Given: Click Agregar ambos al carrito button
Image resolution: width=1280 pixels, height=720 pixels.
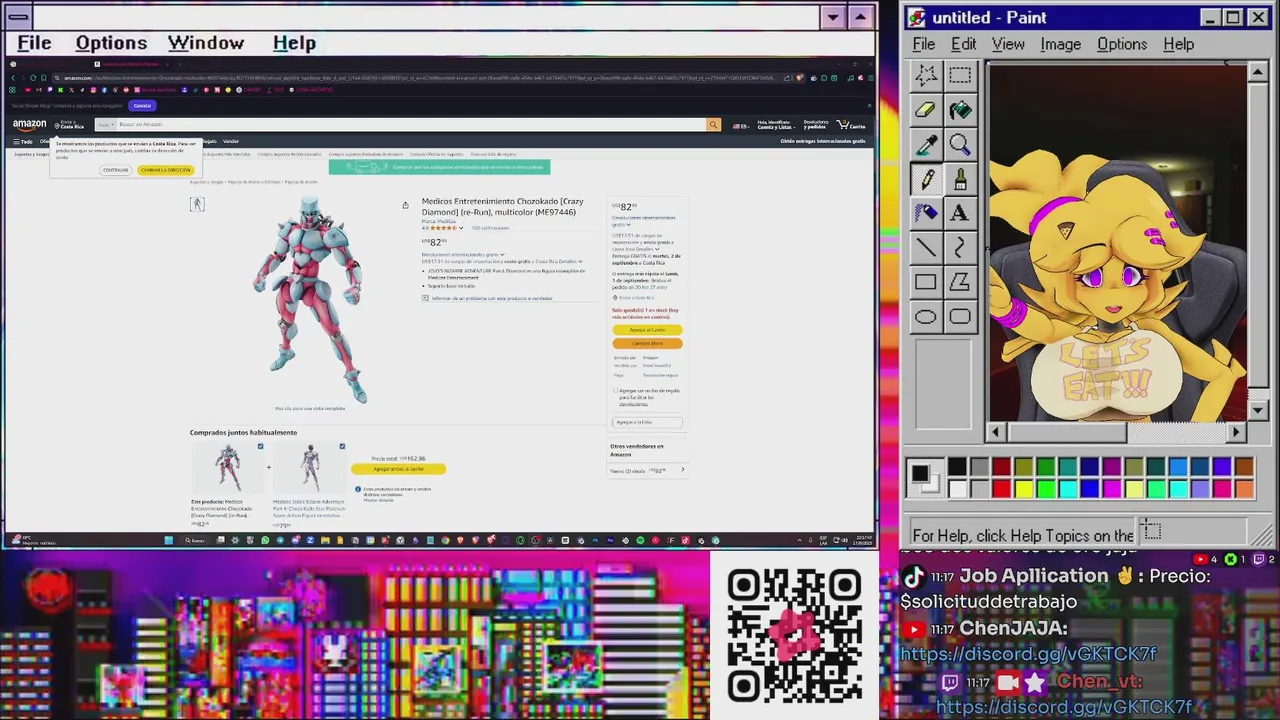Looking at the screenshot, I should tap(398, 469).
